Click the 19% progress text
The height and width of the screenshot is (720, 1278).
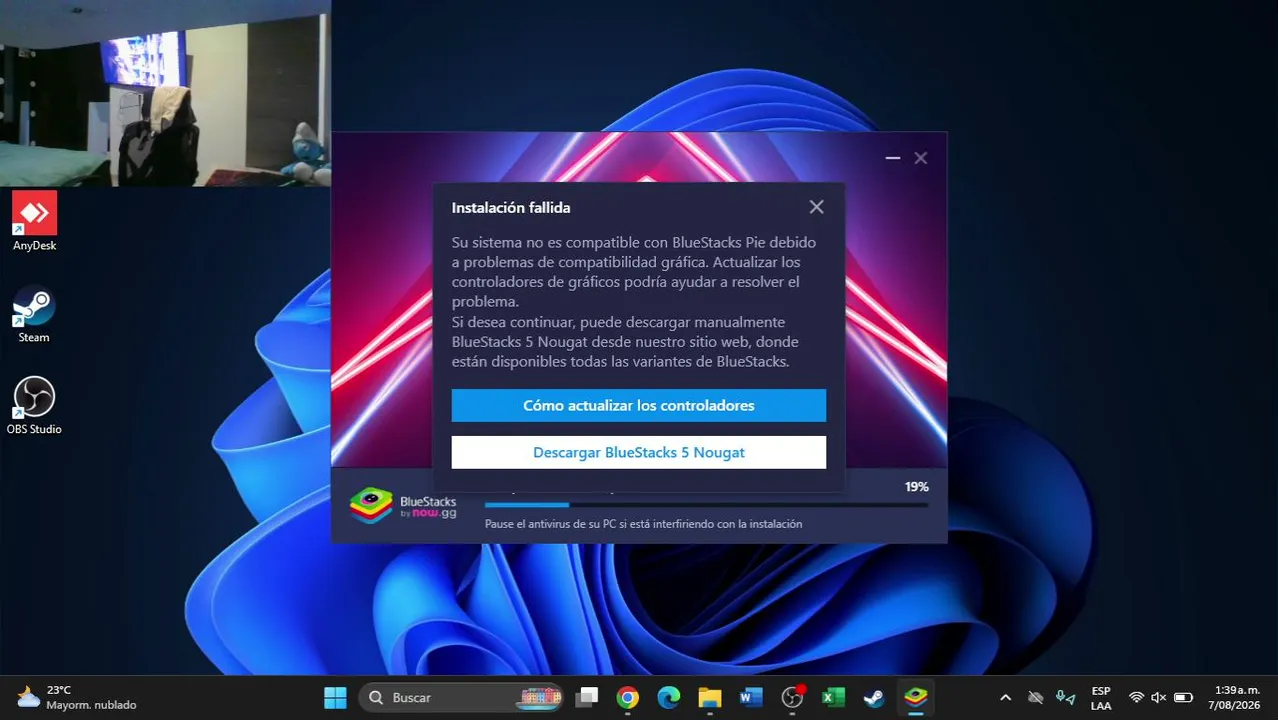pyautogui.click(x=916, y=487)
